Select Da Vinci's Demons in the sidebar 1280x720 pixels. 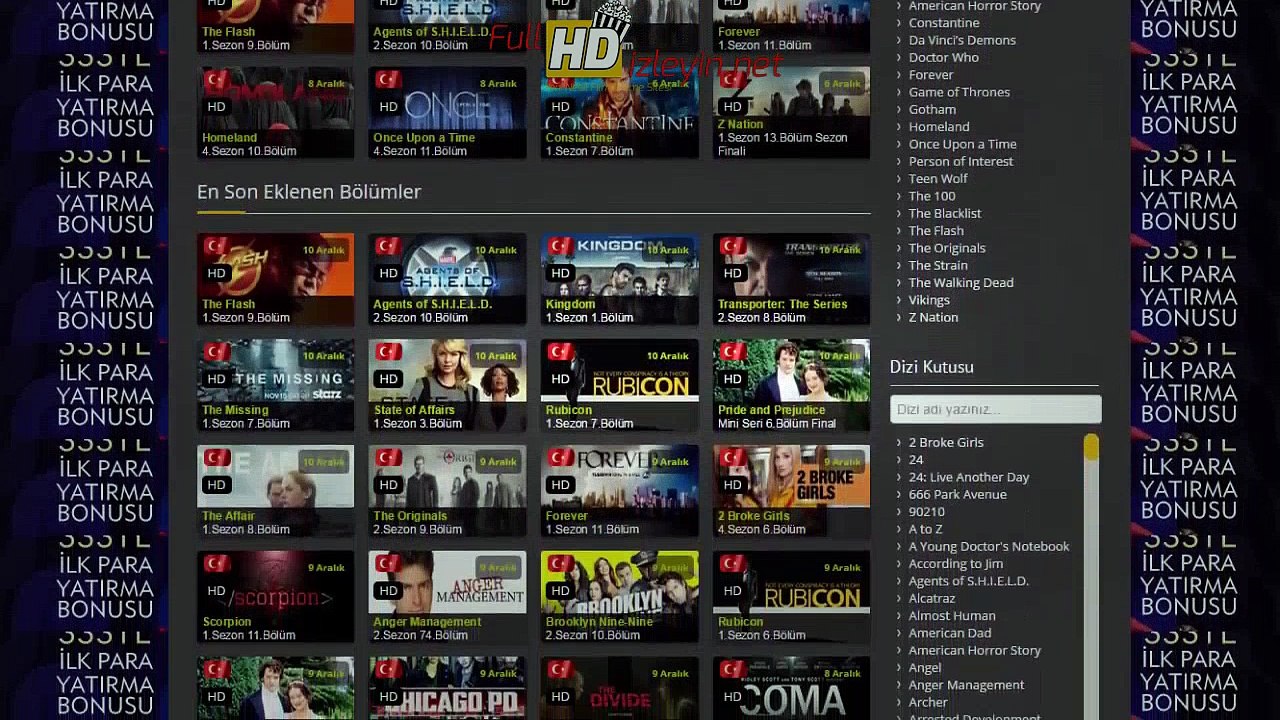962,40
